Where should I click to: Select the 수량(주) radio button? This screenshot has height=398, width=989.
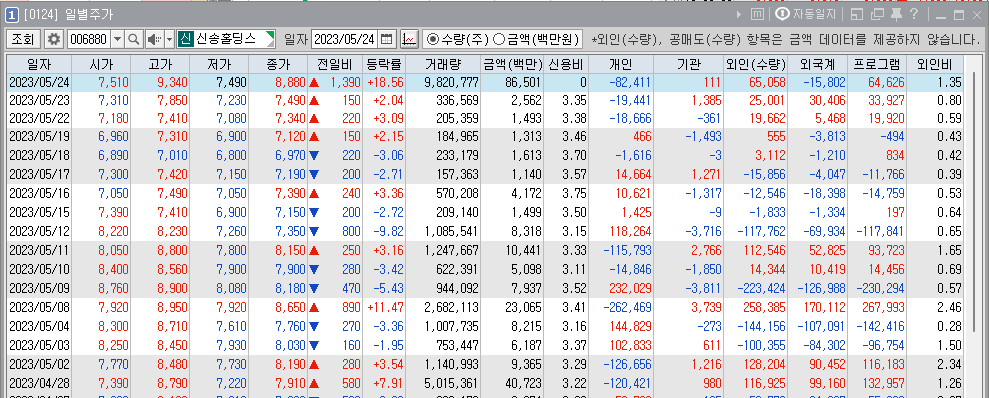[433, 39]
